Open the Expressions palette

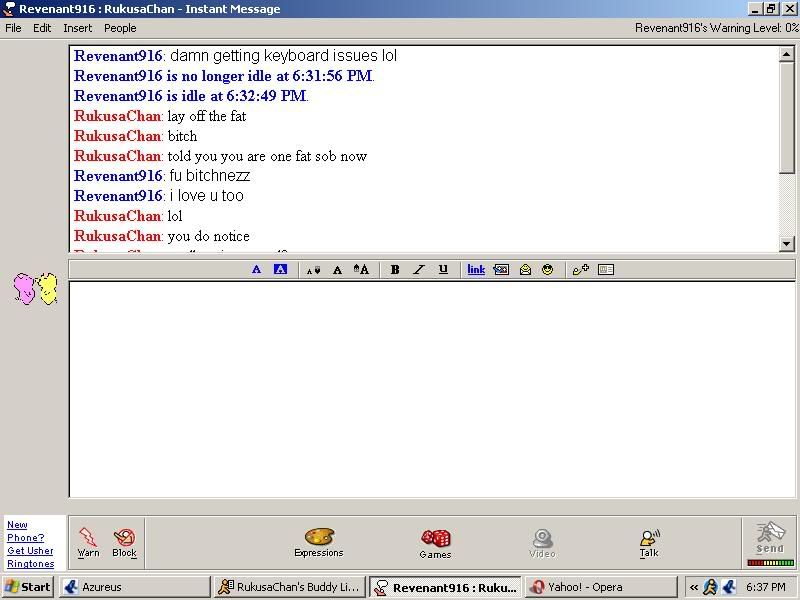click(x=319, y=543)
